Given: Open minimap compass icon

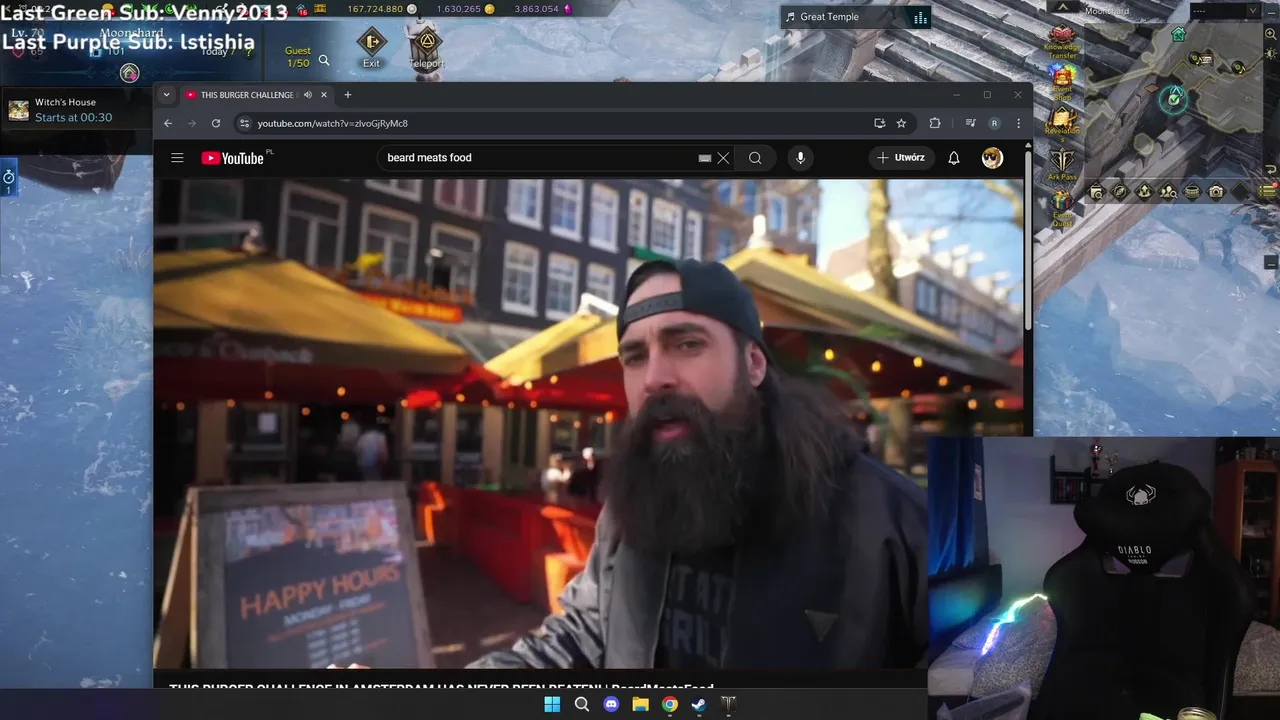Looking at the screenshot, I should pyautogui.click(x=1120, y=192).
